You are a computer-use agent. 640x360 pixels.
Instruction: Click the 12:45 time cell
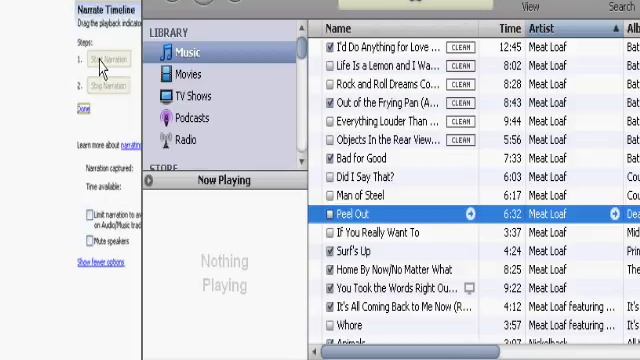tap(510, 47)
